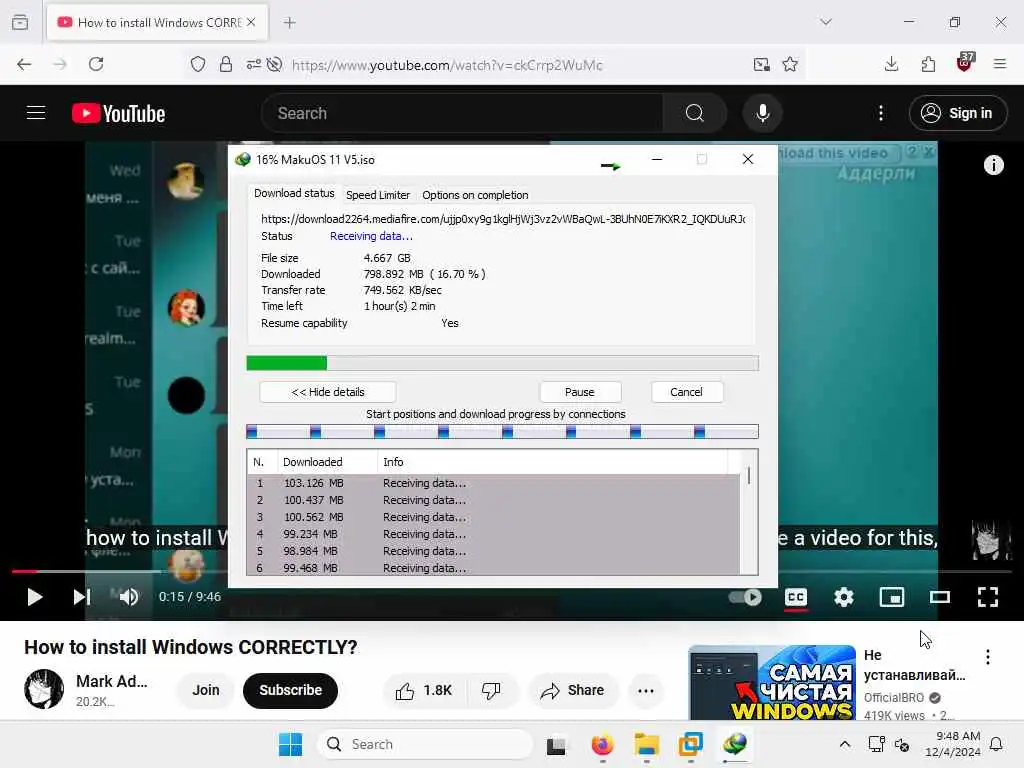The width and height of the screenshot is (1024, 768).
Task: Enable the miniplayer mode
Action: pos(891,597)
